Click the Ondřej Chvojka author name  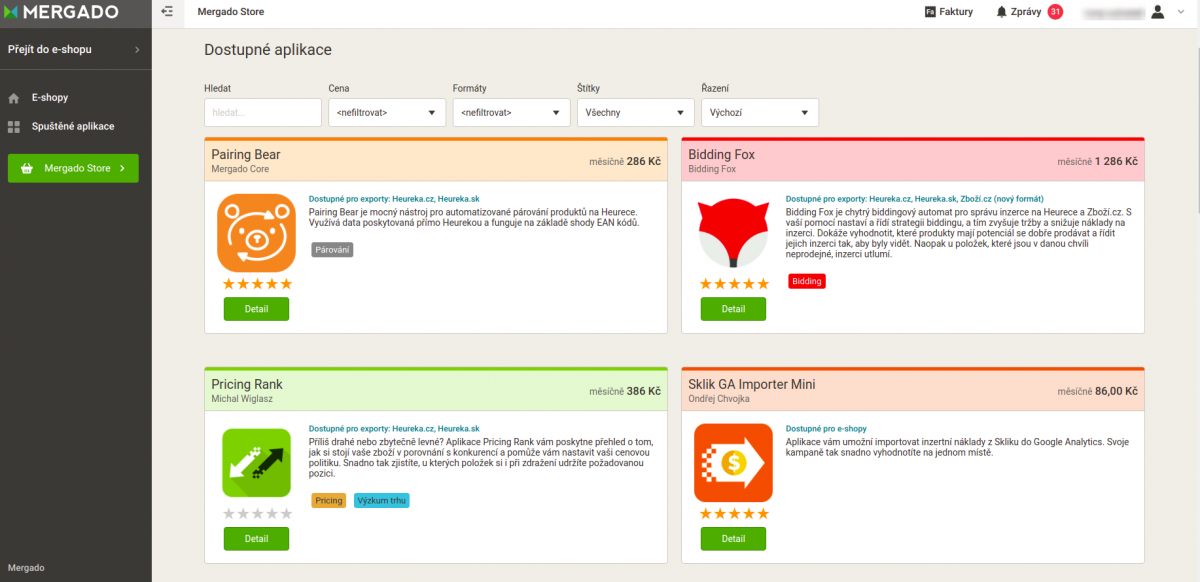click(x=719, y=399)
